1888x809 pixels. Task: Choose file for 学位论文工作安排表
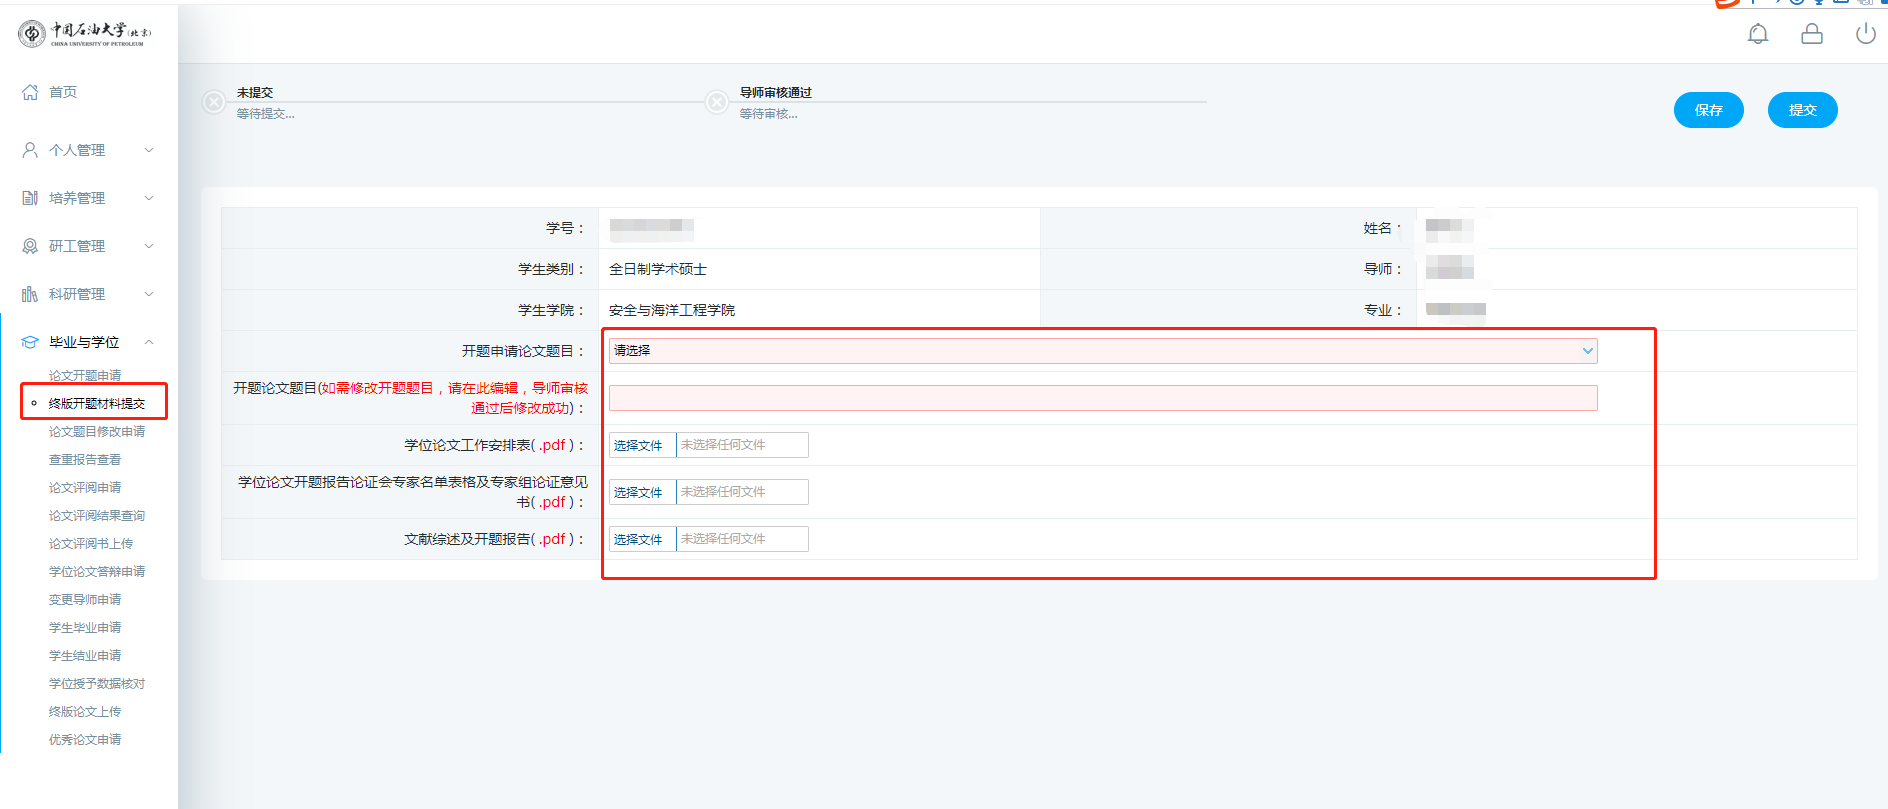(639, 445)
